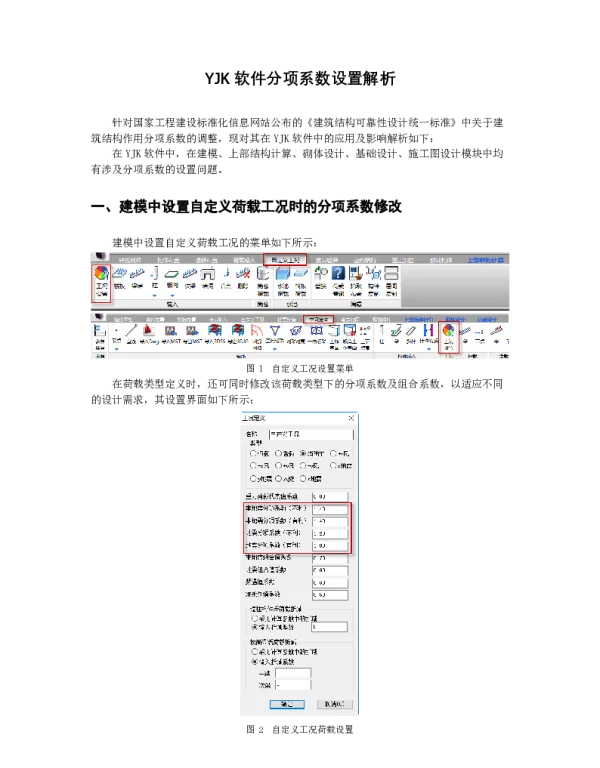Click the green parallelogram slab icon in upper ribbon
Viewport: 600px width, 768px height.
tap(172, 274)
